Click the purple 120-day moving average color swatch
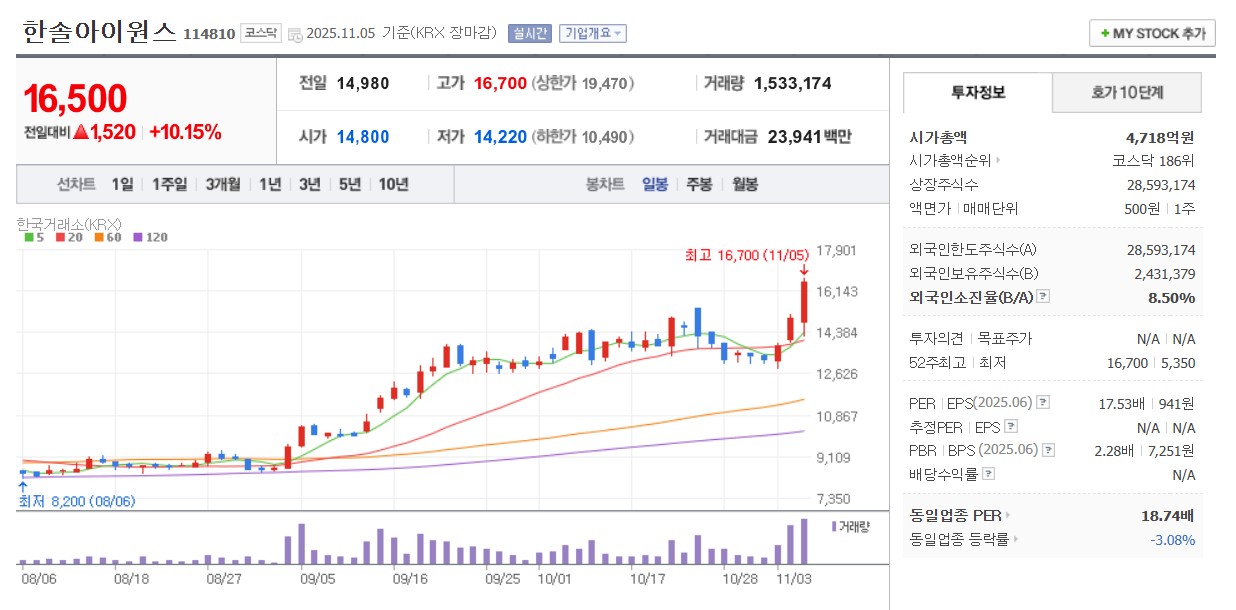1236x610 pixels. [137, 237]
